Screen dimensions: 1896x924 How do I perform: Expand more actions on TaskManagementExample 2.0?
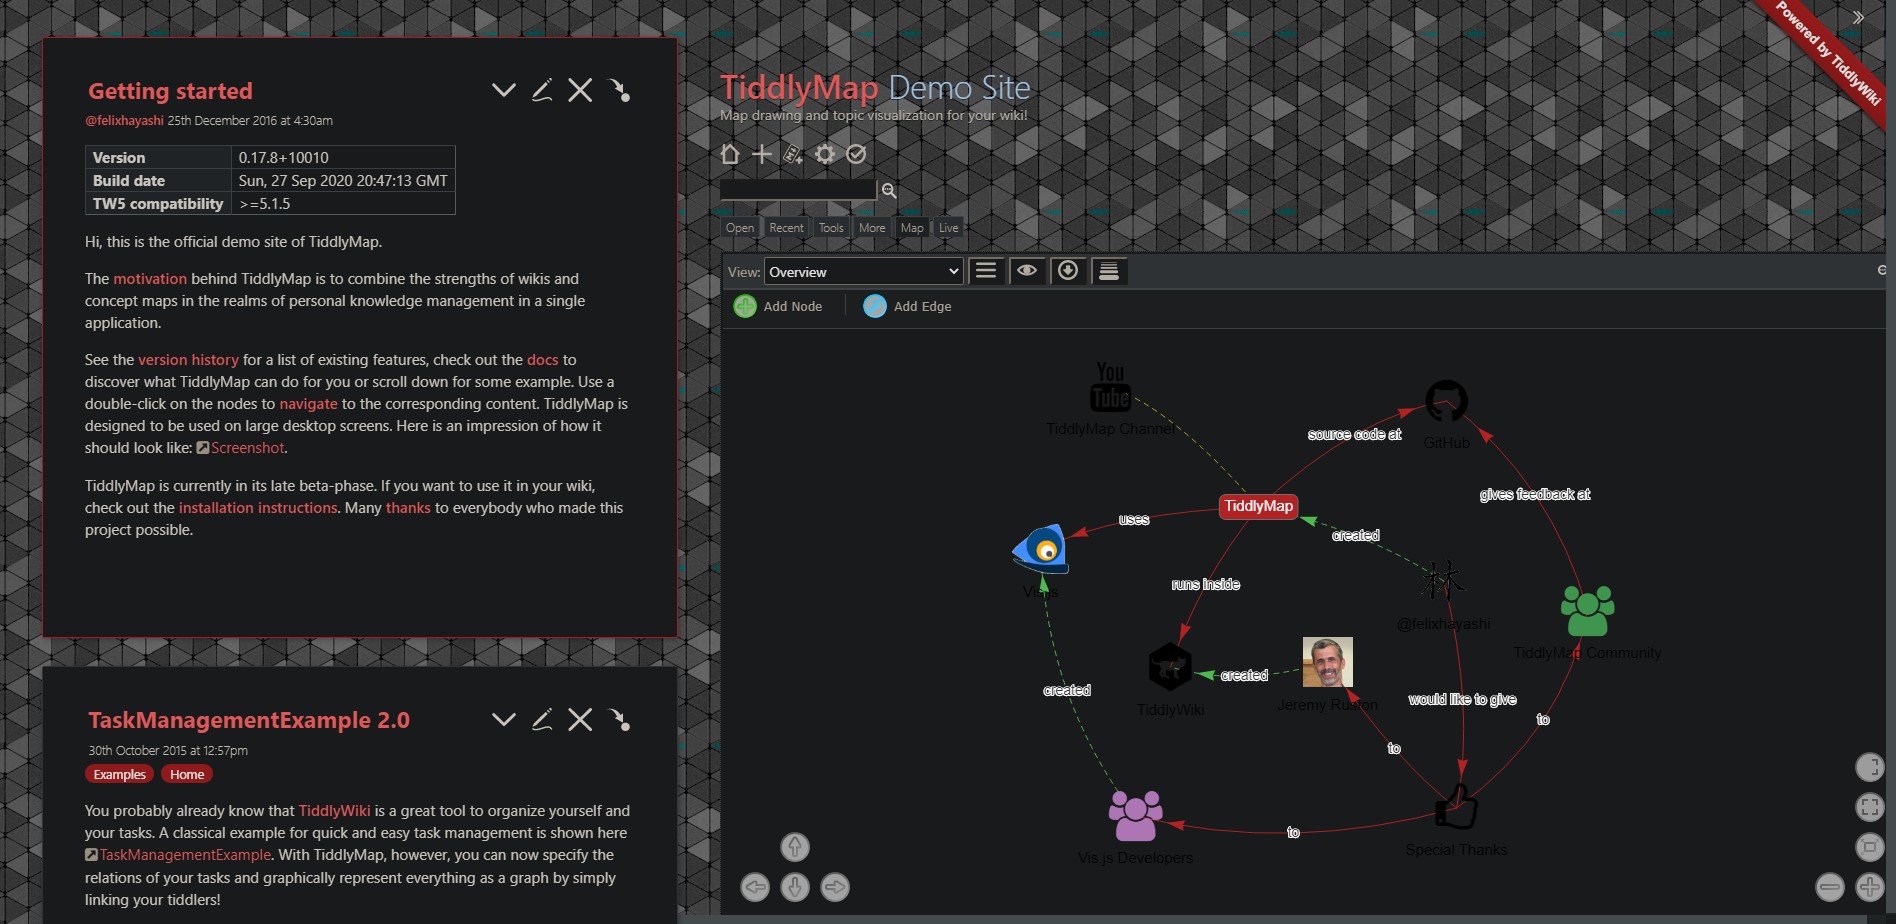tap(504, 719)
